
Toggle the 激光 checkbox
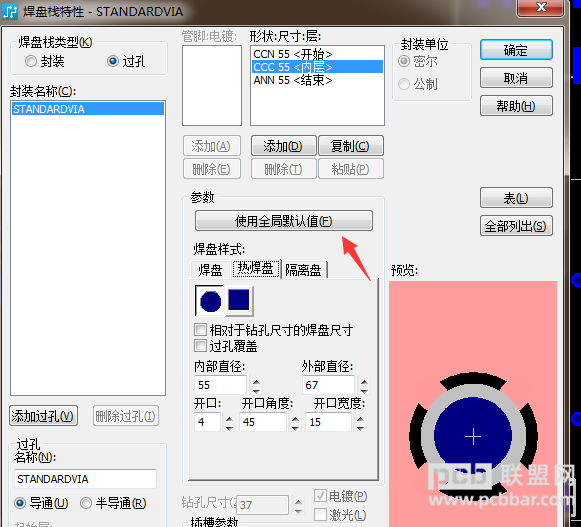[x=320, y=514]
